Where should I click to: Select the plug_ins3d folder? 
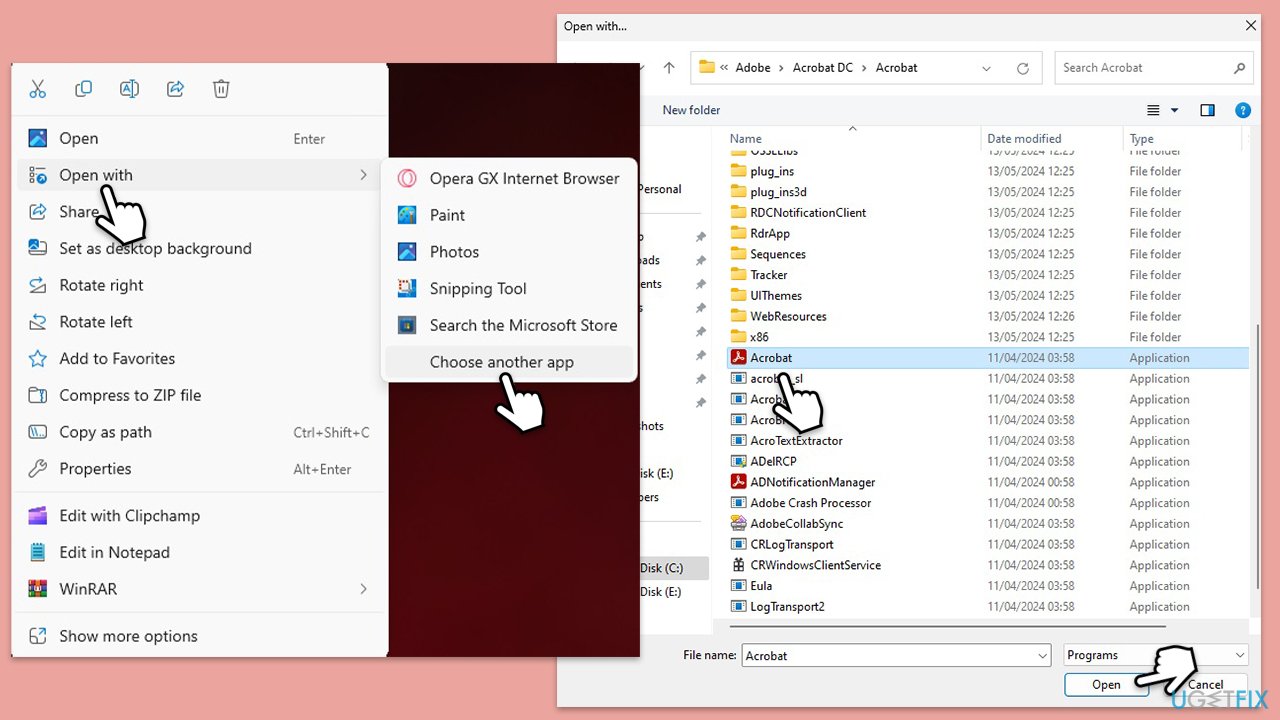click(778, 192)
